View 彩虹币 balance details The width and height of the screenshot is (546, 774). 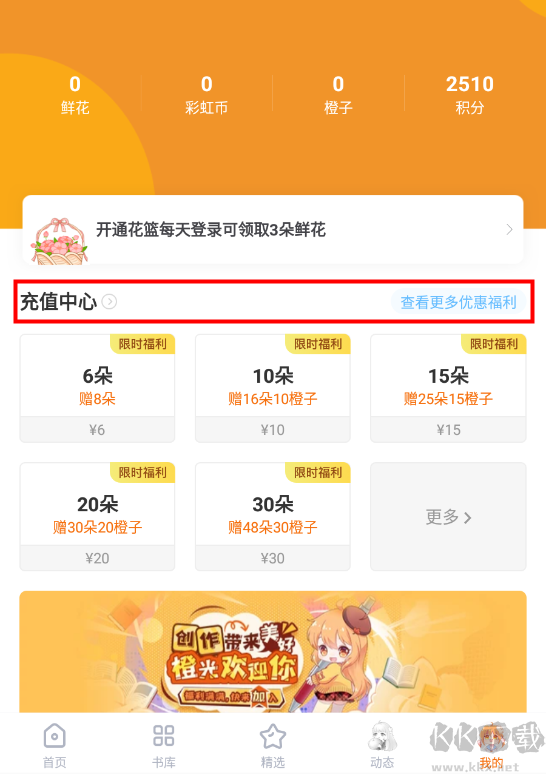[206, 95]
